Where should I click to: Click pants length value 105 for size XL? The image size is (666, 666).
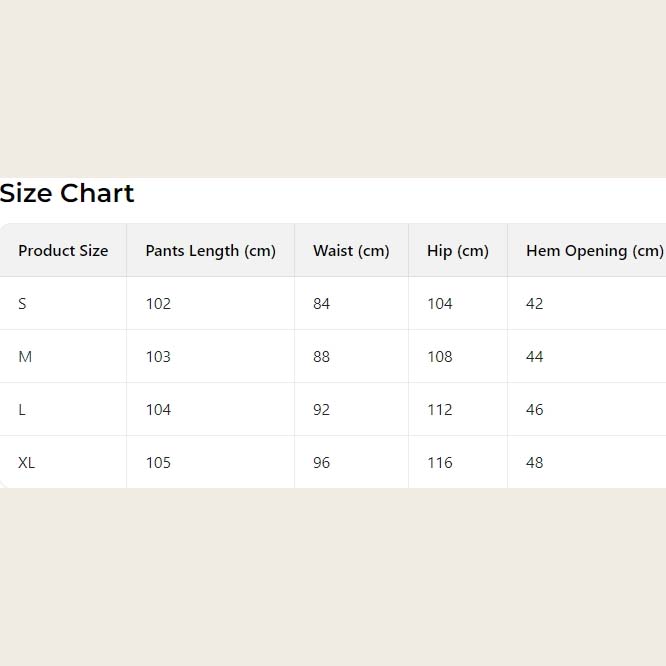[158, 463]
